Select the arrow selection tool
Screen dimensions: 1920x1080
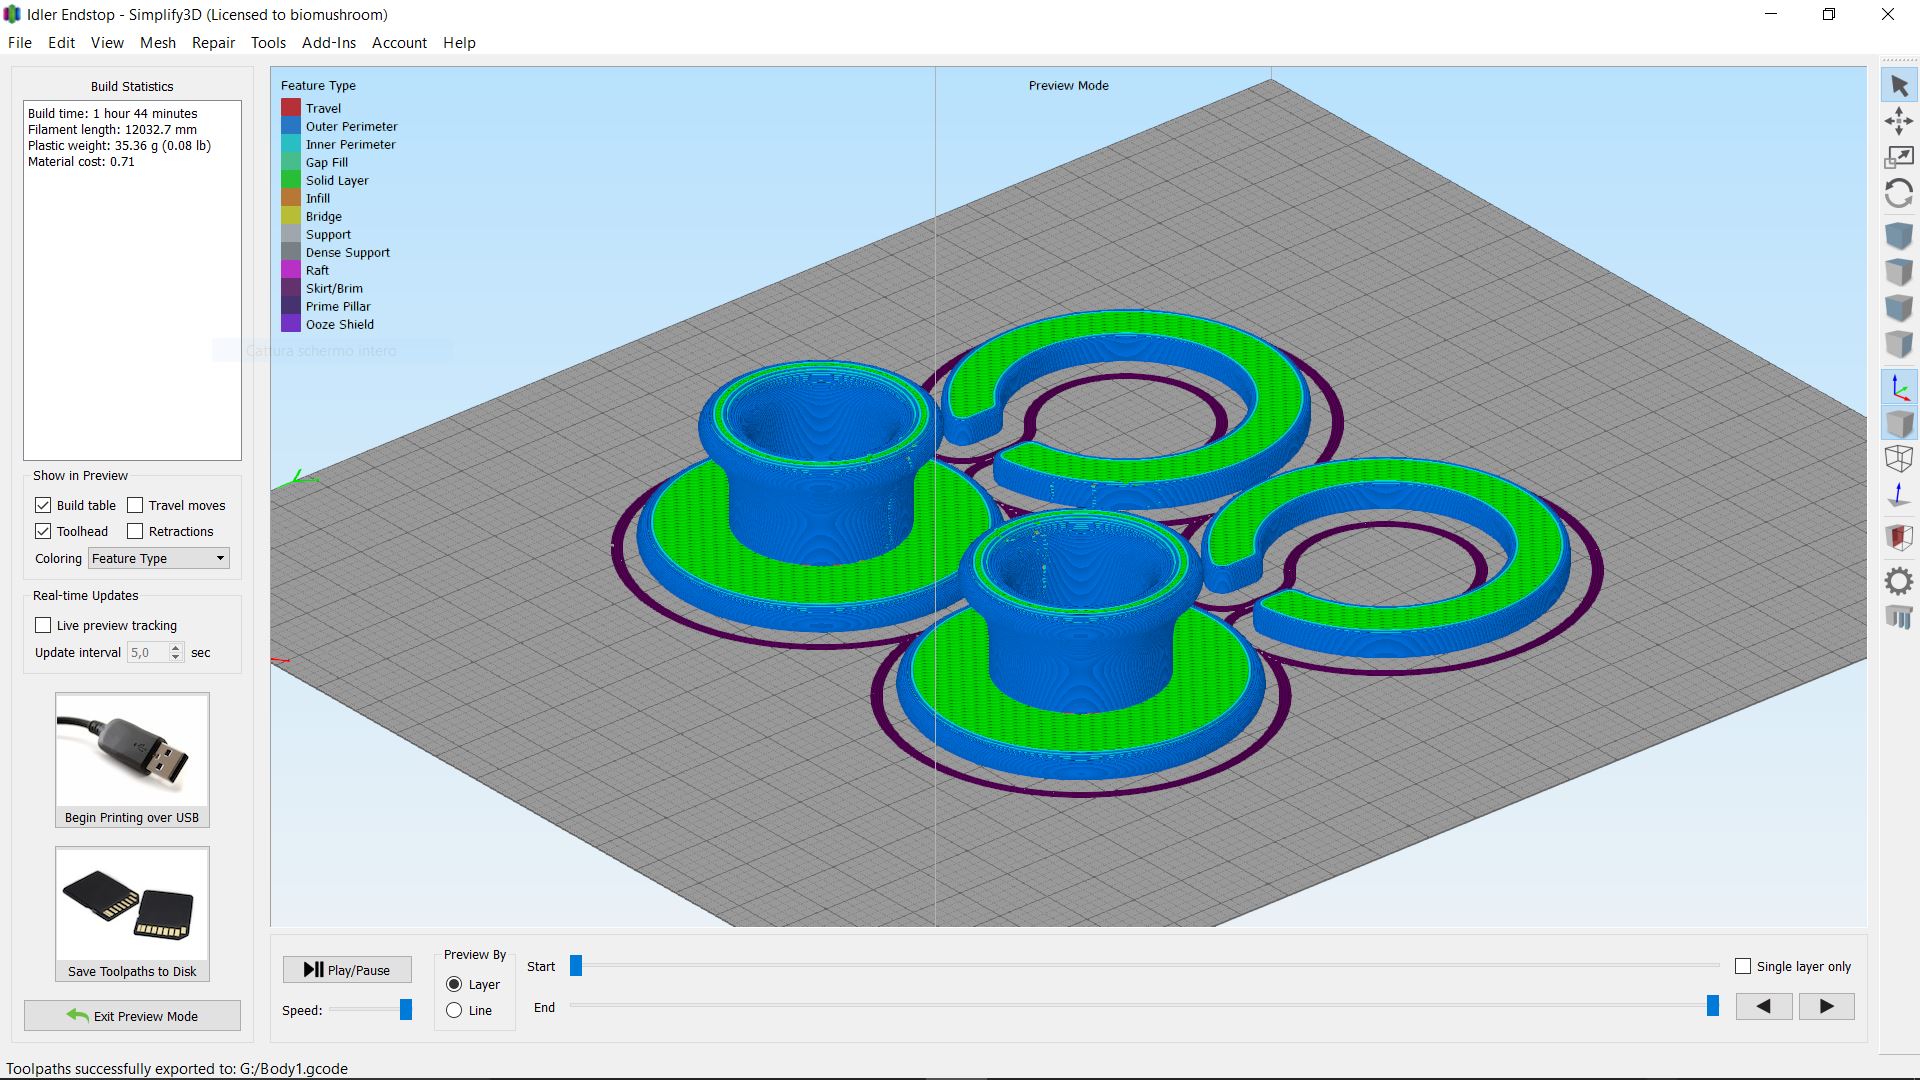1898,86
